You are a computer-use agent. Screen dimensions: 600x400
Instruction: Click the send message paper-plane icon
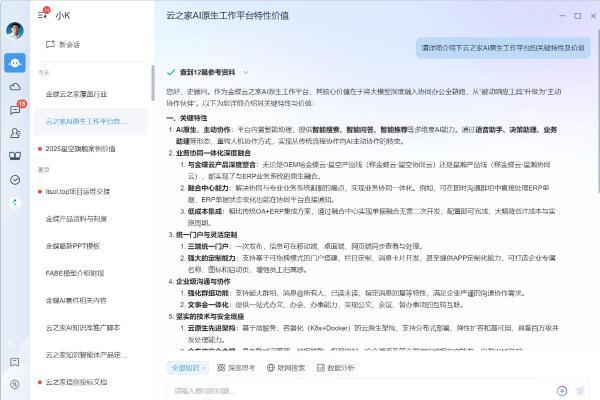tap(580, 390)
